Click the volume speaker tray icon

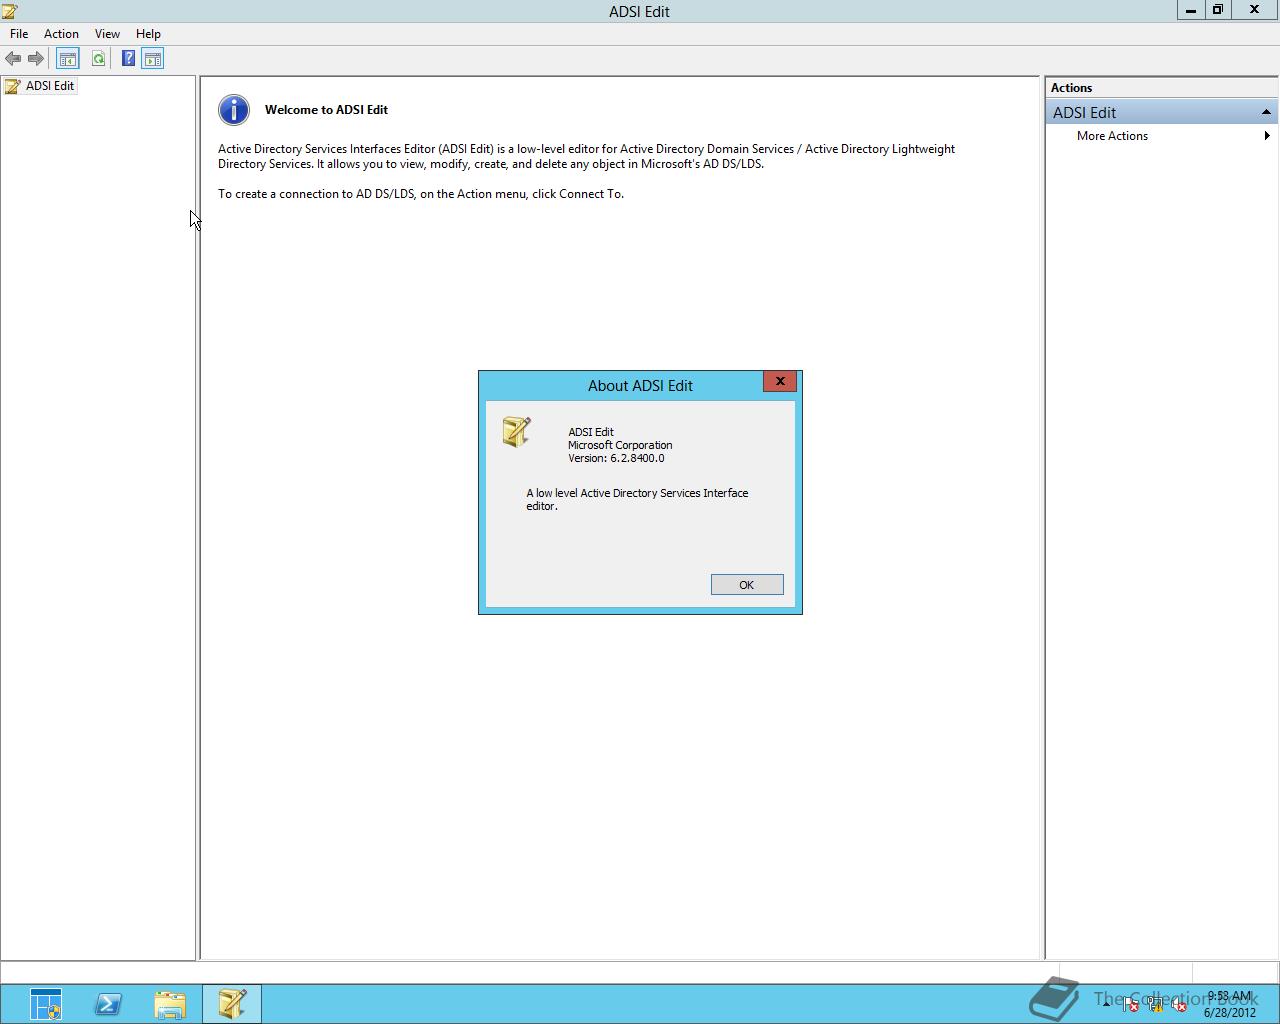(1179, 1005)
